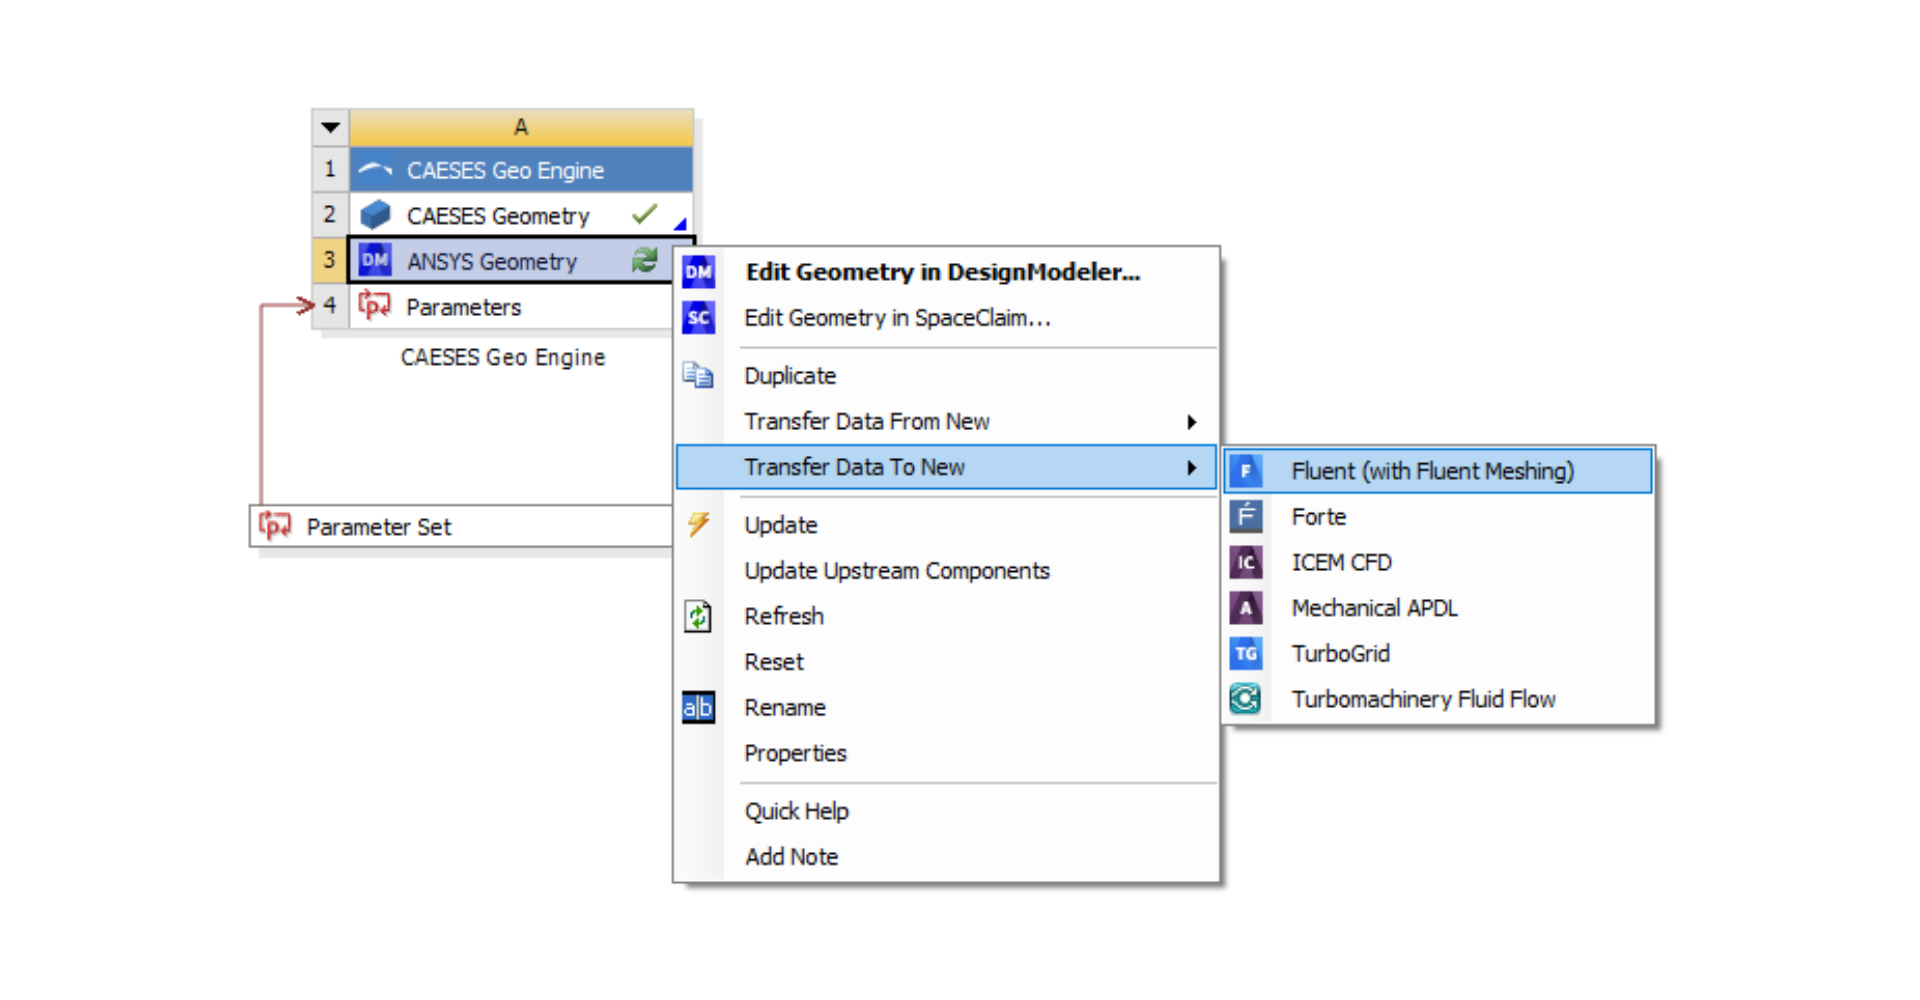Click the Rename ab icon
Image resolution: width=1920 pixels, height=1000 pixels.
click(x=698, y=708)
